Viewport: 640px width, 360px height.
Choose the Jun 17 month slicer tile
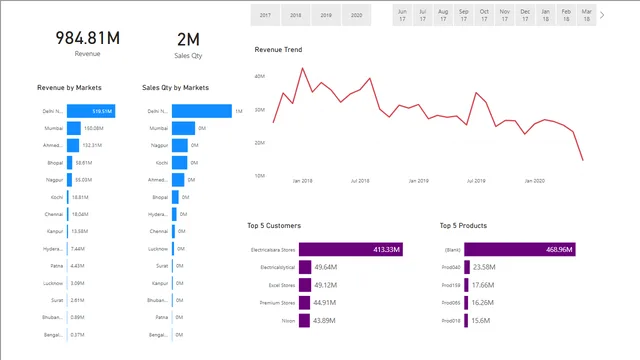point(402,15)
